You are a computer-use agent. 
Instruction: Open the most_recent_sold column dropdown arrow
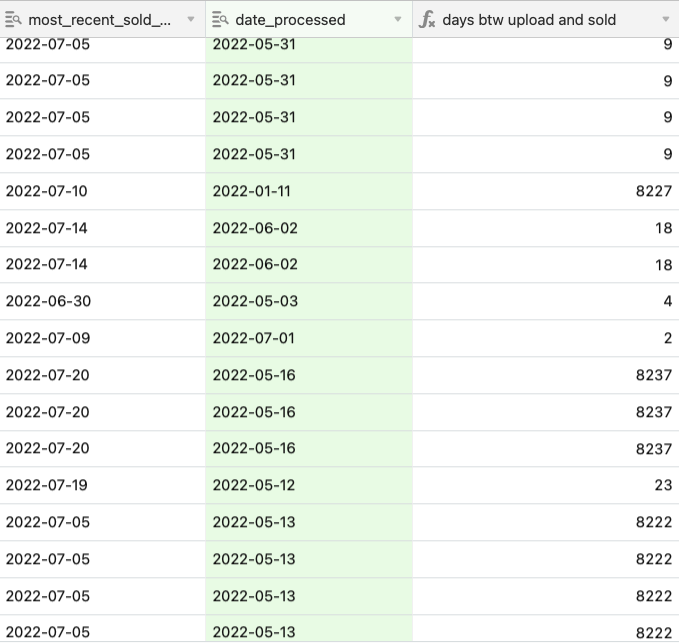[191, 19]
